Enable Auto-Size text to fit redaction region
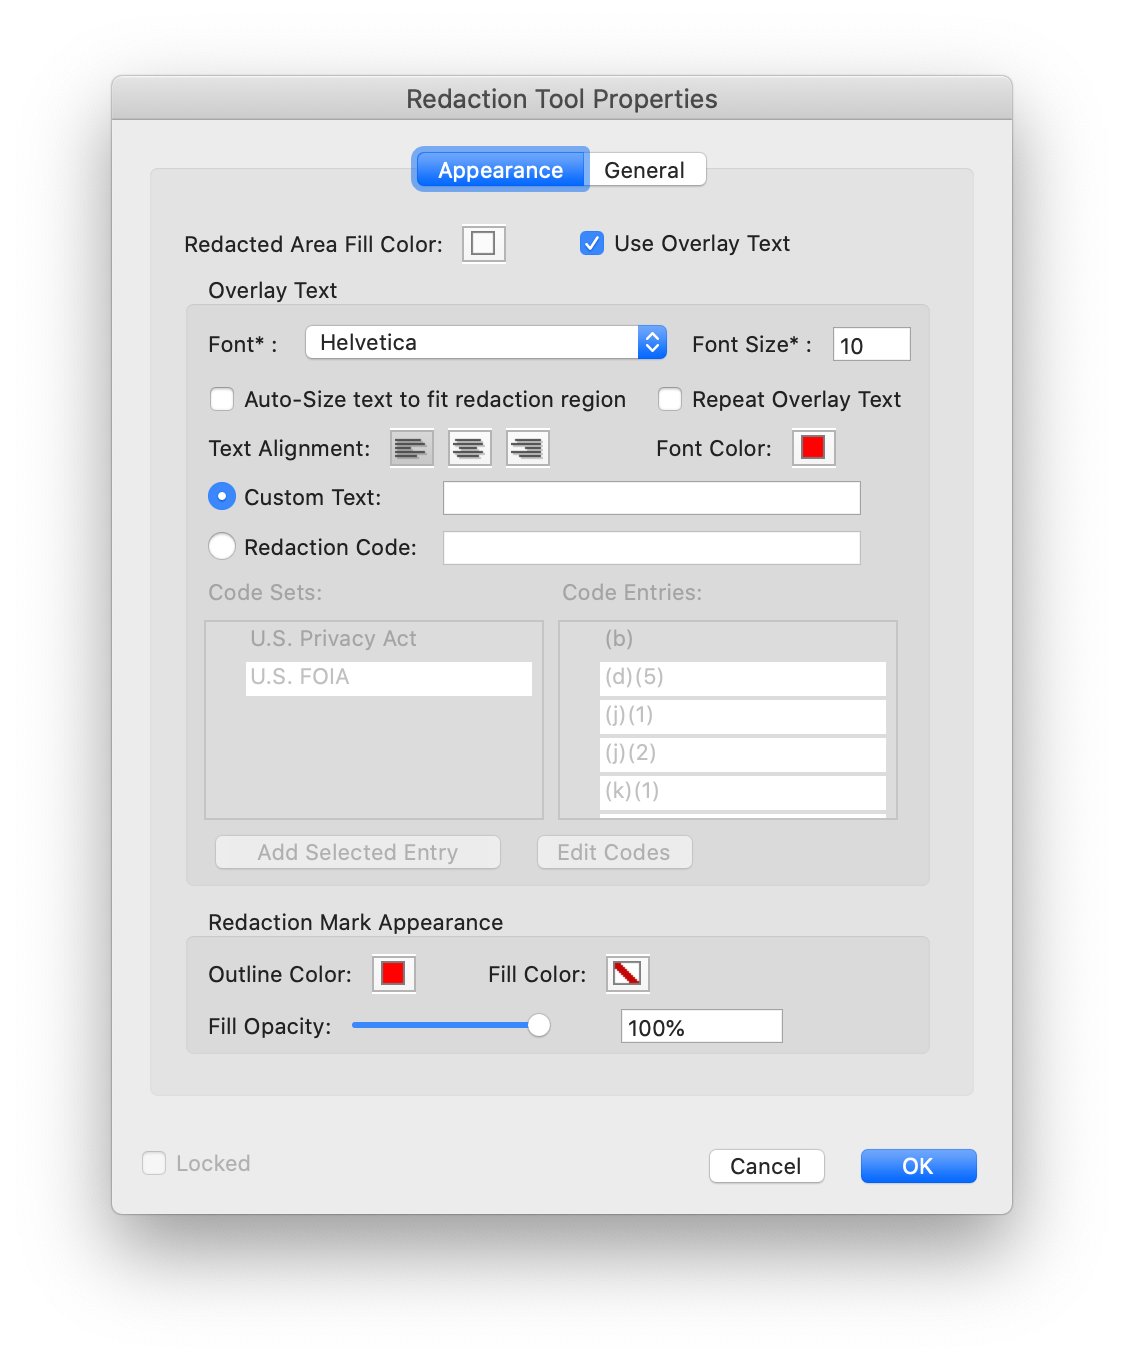Viewport: 1124px width, 1362px height. (x=222, y=399)
